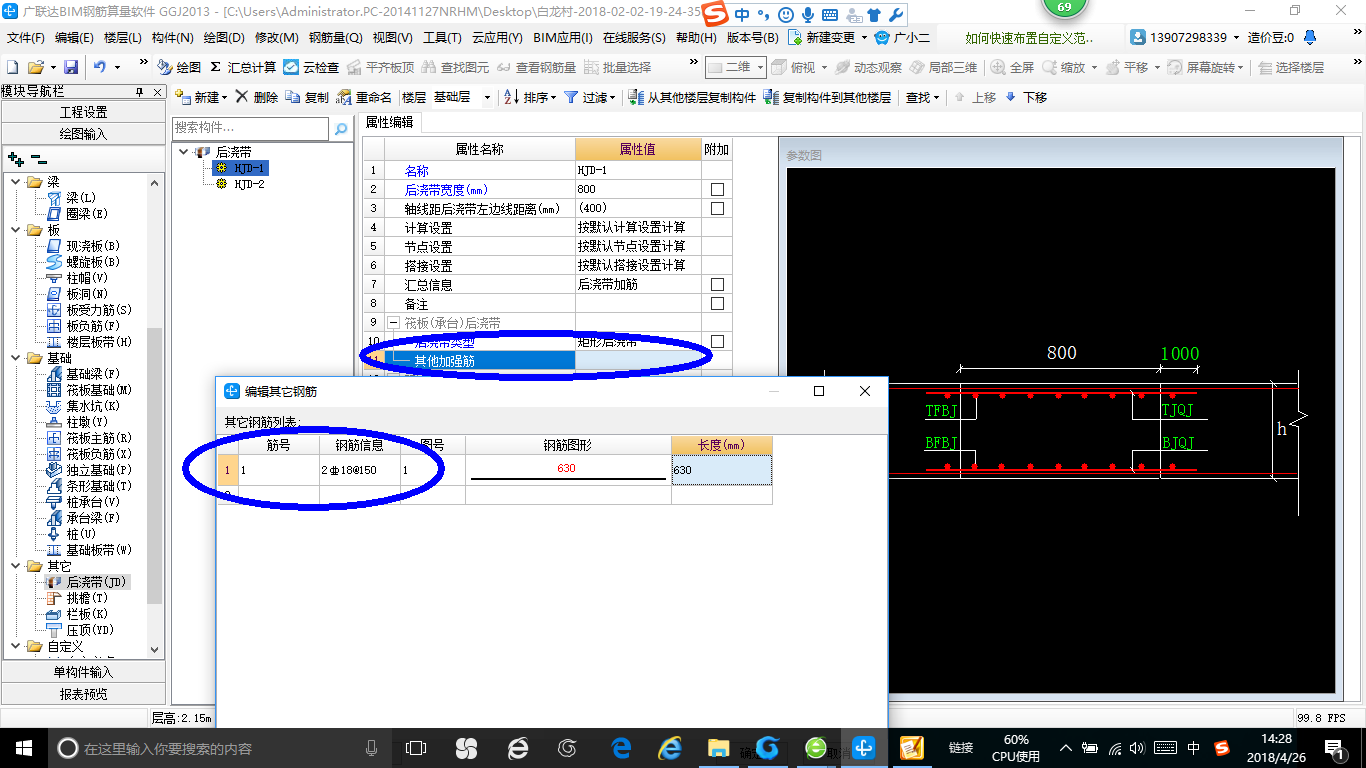Collapse the 筏板(承台)后浇带 property group
1366x768 pixels.
click(394, 323)
